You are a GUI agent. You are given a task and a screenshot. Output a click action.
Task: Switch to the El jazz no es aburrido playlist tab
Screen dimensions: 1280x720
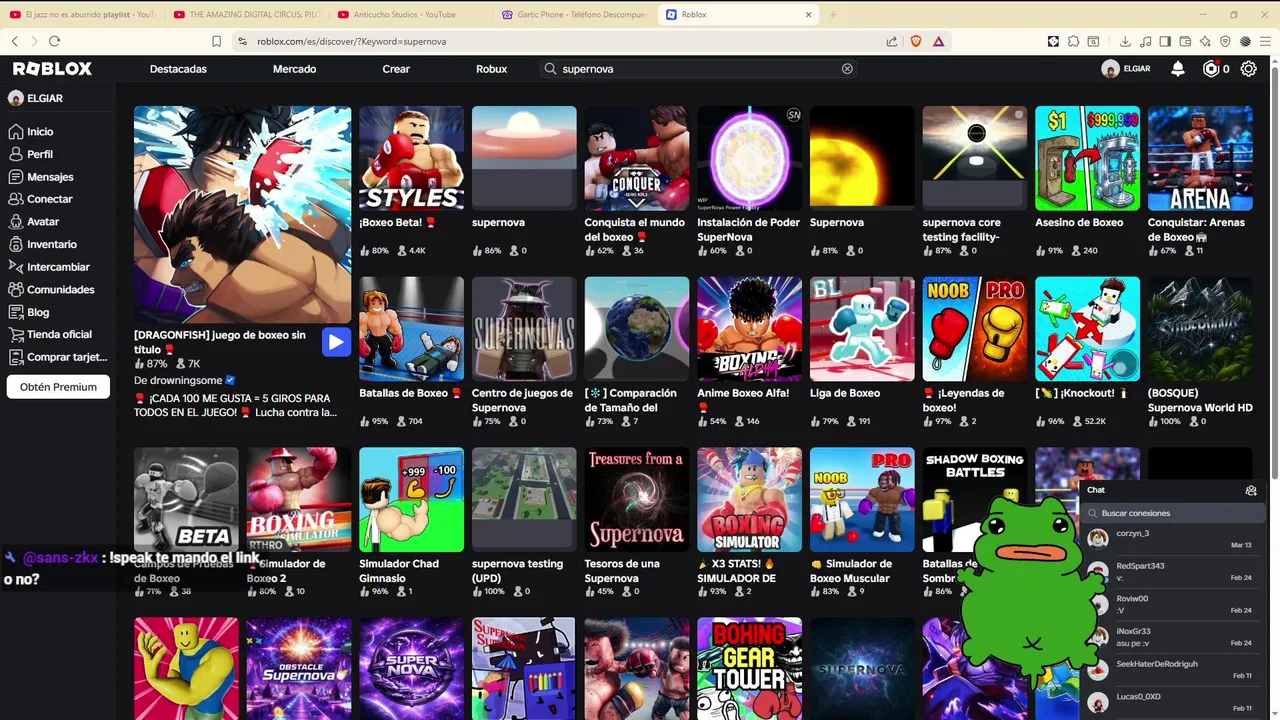(82, 14)
